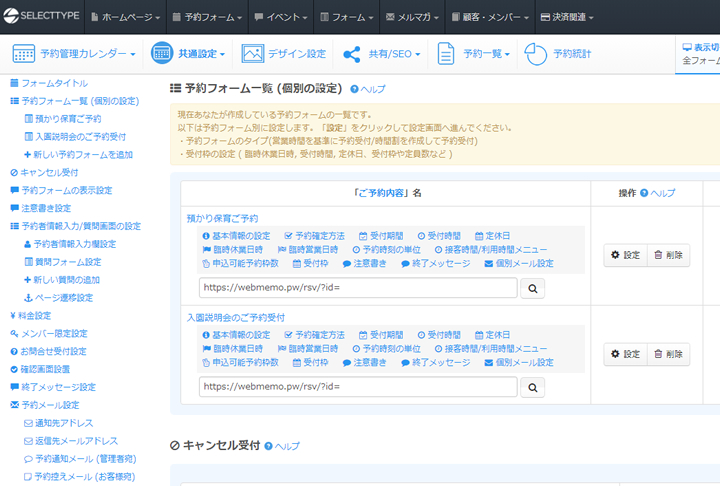Click help icon next to 操作 column header

pos(644,193)
